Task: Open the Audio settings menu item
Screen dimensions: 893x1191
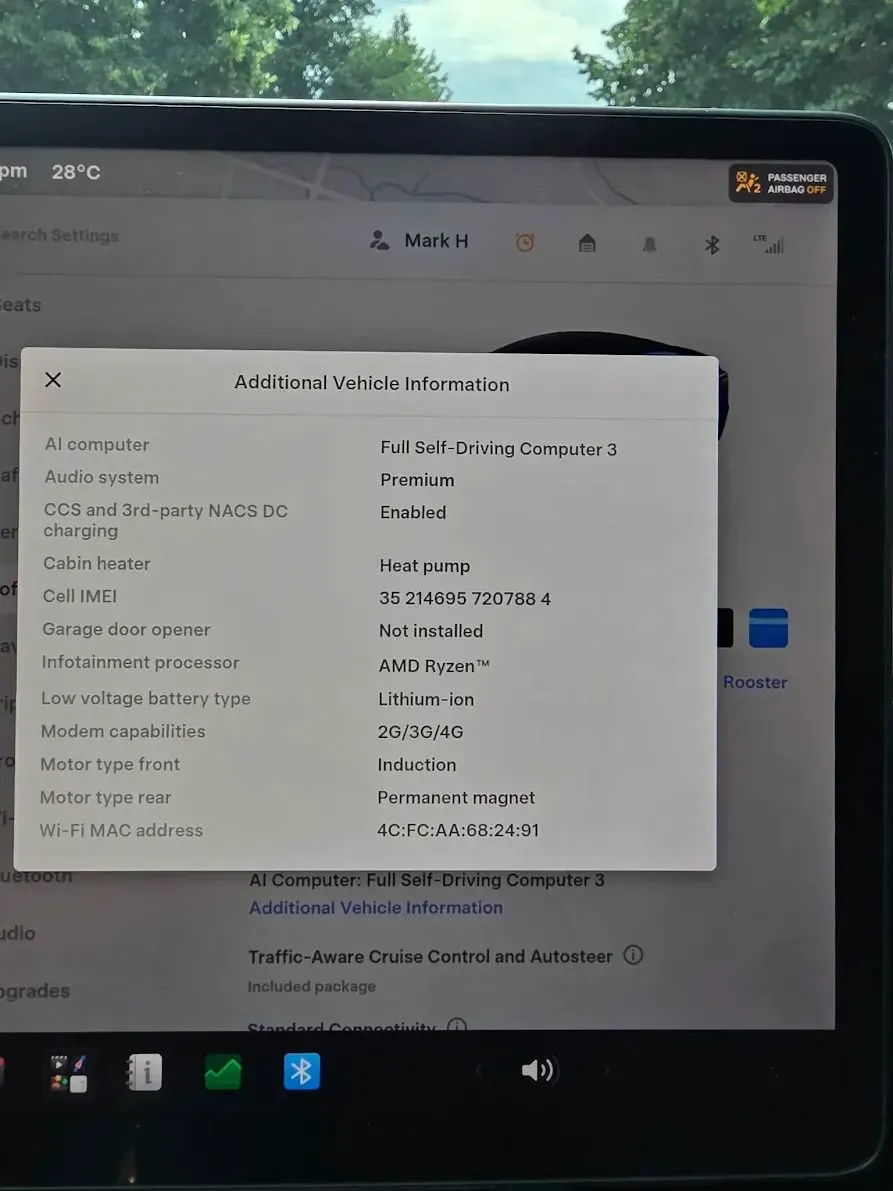Action: coord(17,934)
